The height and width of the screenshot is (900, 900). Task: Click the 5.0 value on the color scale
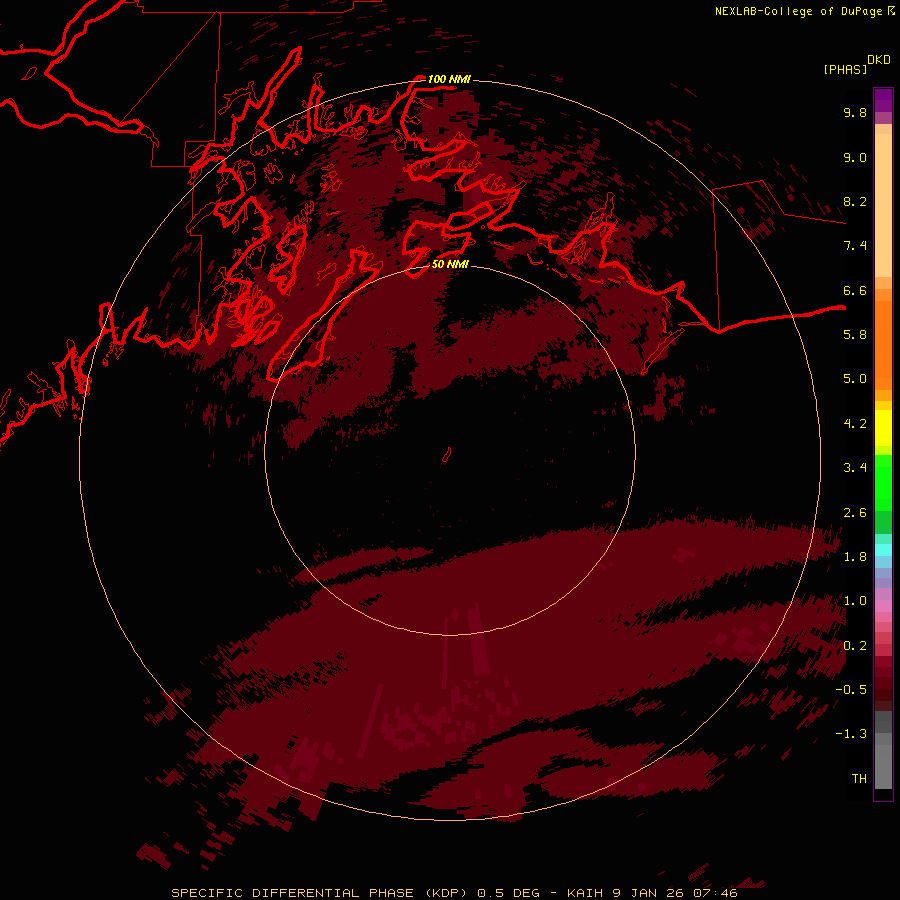(855, 379)
